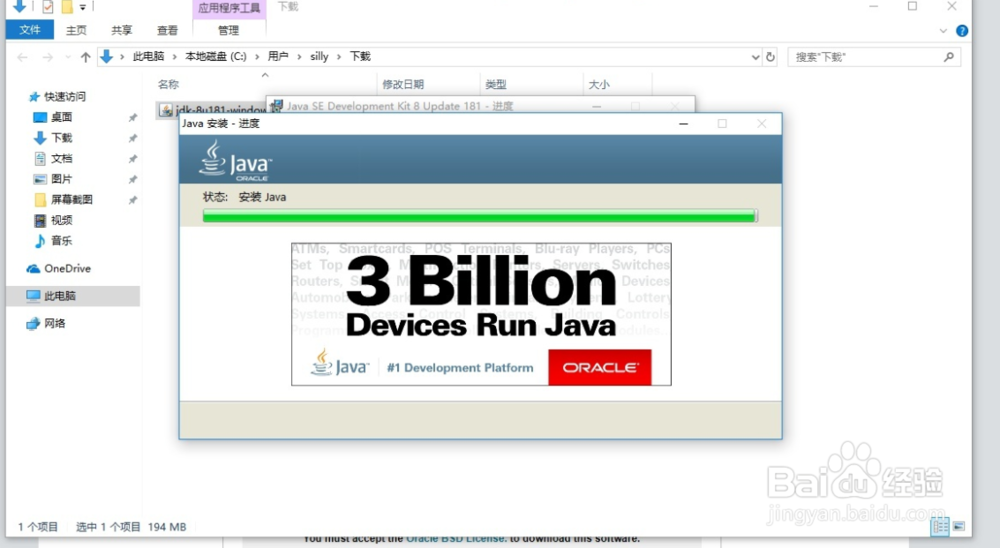Sort by 修改日期 column header

click(x=403, y=84)
